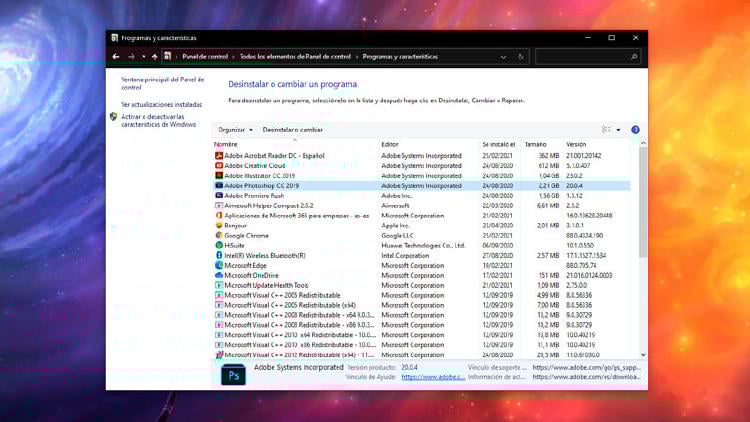This screenshot has width=750, height=422.
Task: Expand the view options dropdown arrow
Action: tap(618, 130)
